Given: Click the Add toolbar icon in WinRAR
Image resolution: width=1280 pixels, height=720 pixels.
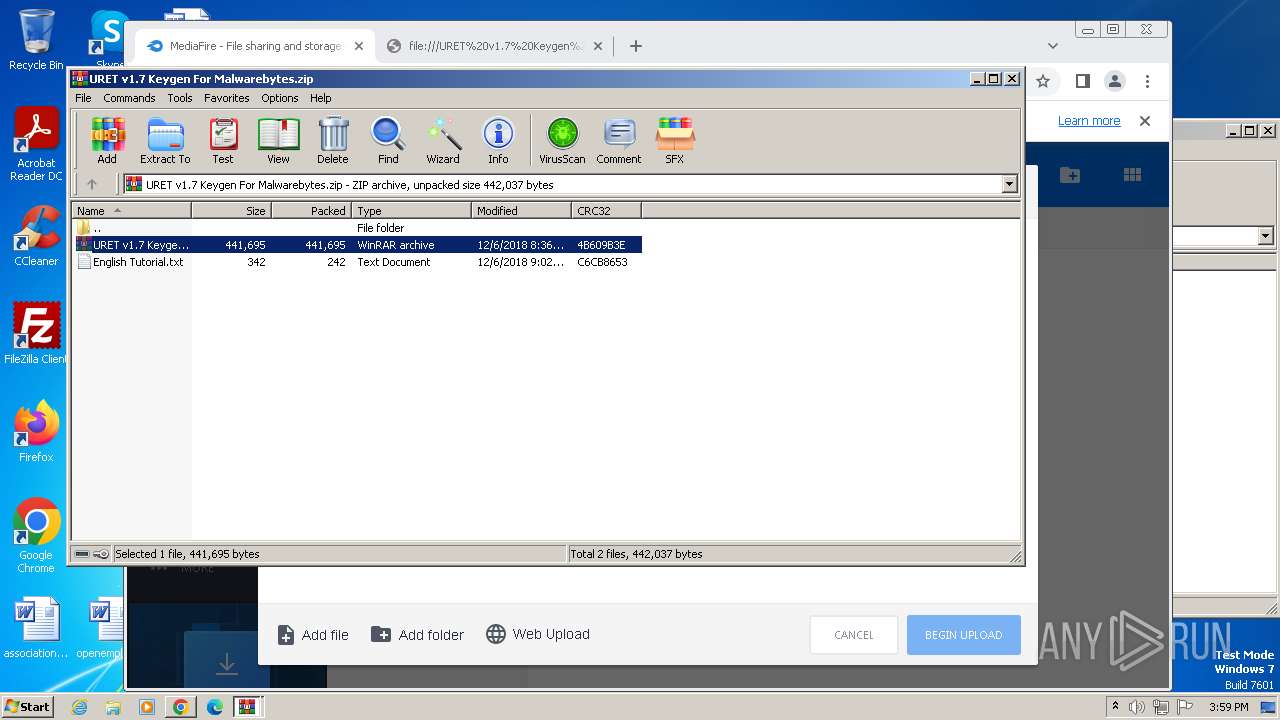Looking at the screenshot, I should tap(107, 140).
